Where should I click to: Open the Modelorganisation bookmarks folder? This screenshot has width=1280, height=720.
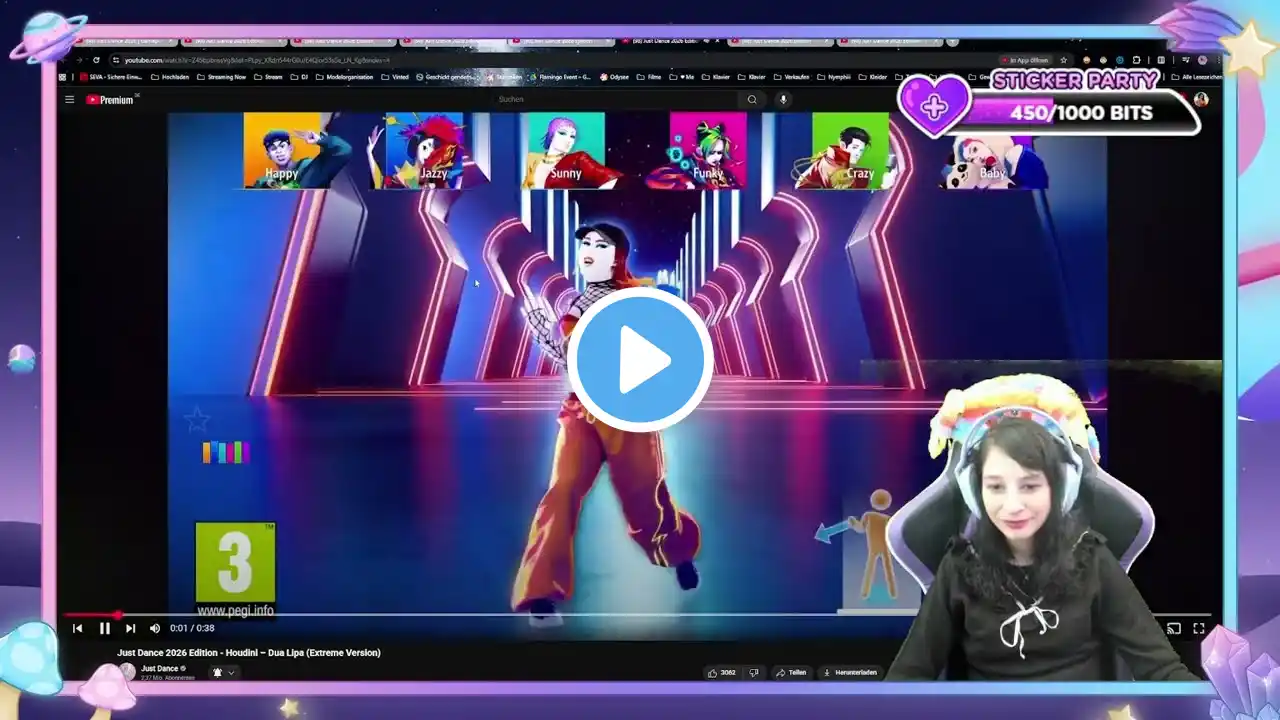click(x=345, y=77)
